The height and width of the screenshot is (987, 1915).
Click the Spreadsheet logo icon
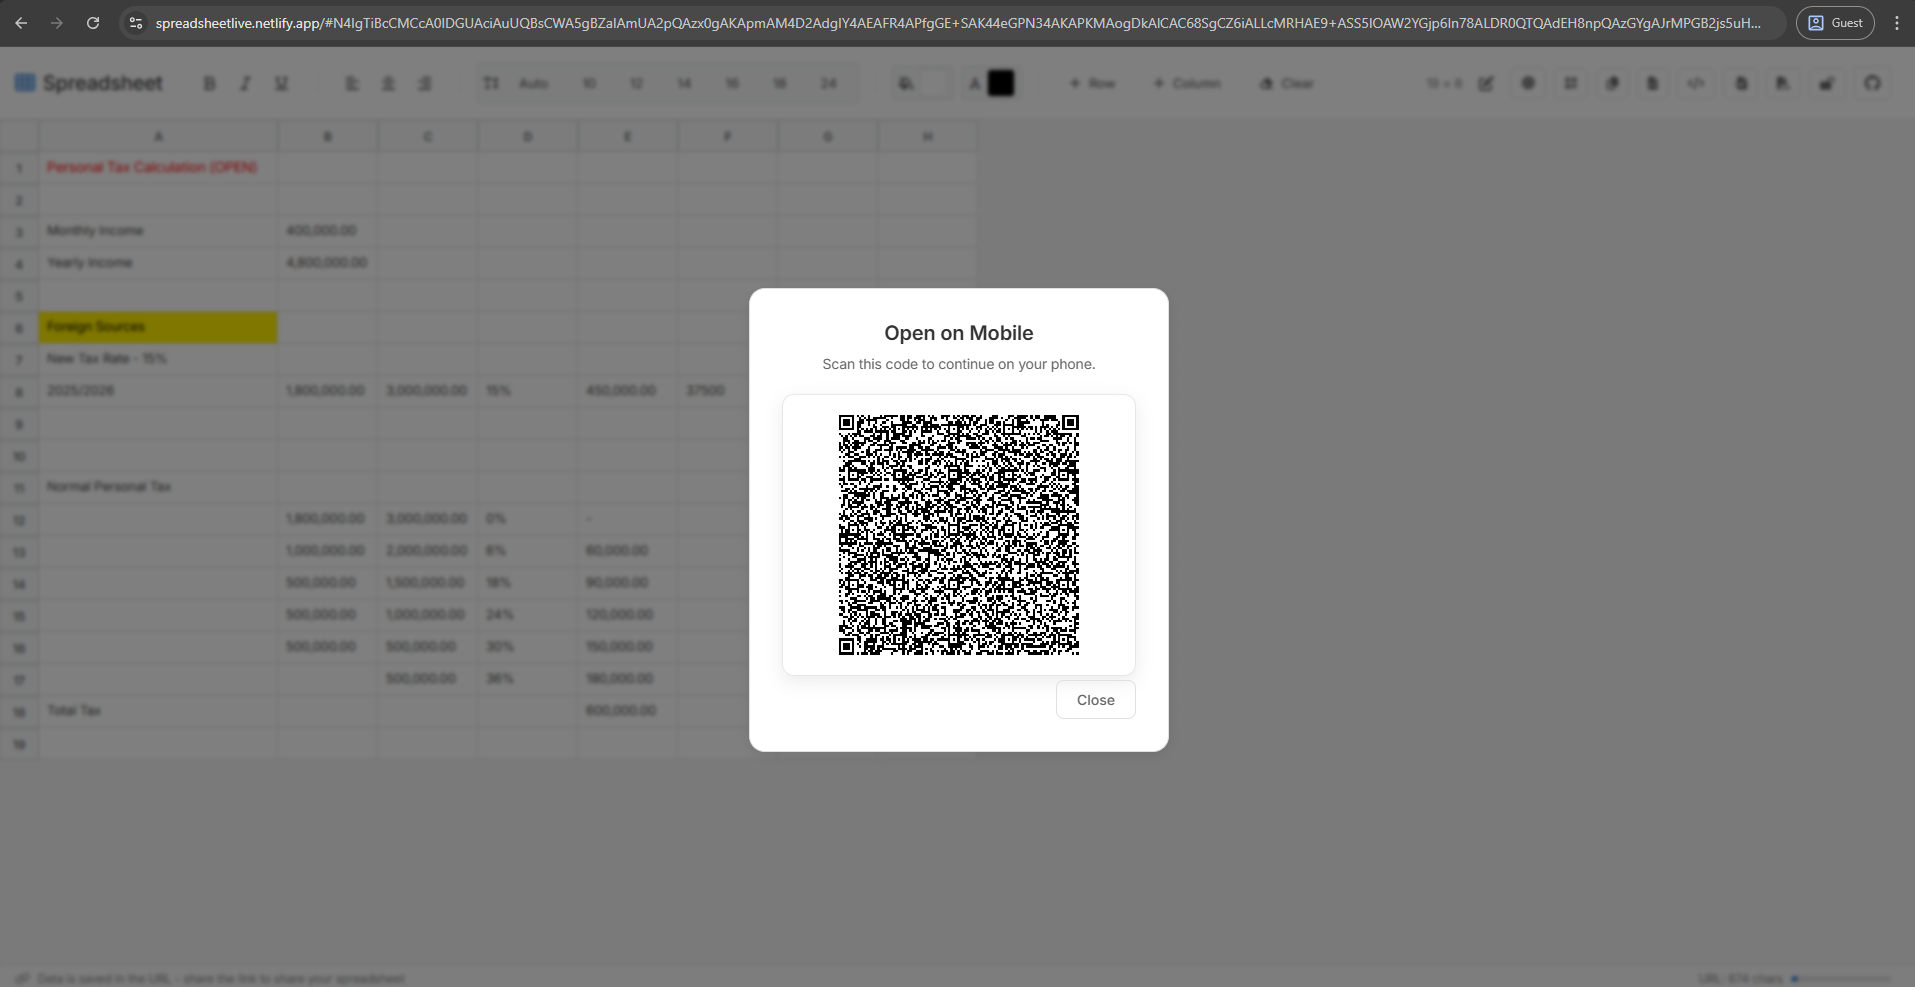25,83
